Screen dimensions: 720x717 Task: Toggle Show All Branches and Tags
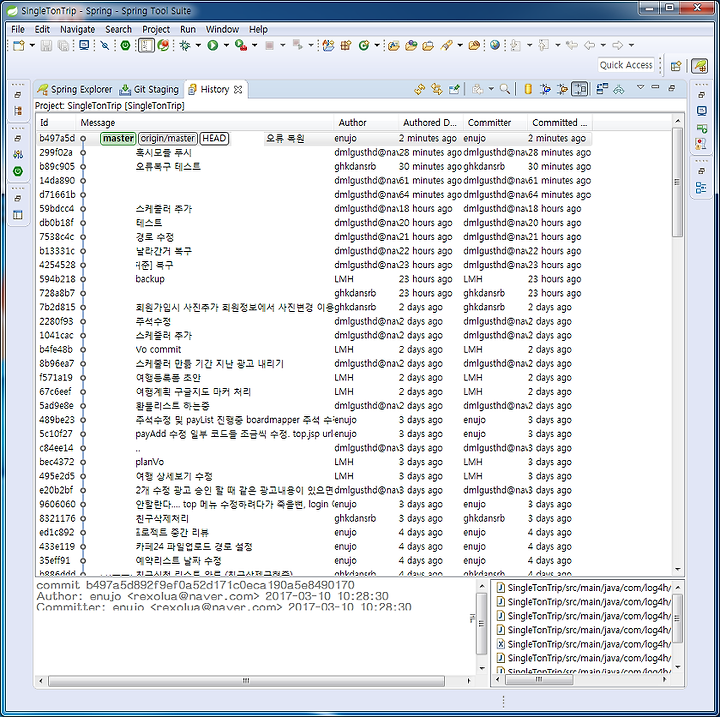[x=545, y=90]
